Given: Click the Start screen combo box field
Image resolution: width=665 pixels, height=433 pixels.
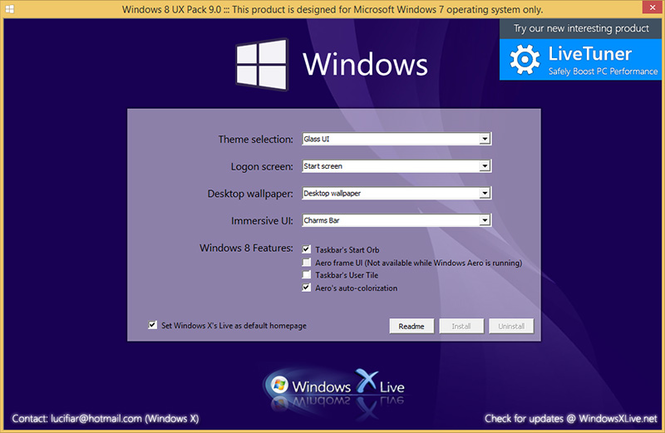Looking at the screenshot, I should coord(397,166).
